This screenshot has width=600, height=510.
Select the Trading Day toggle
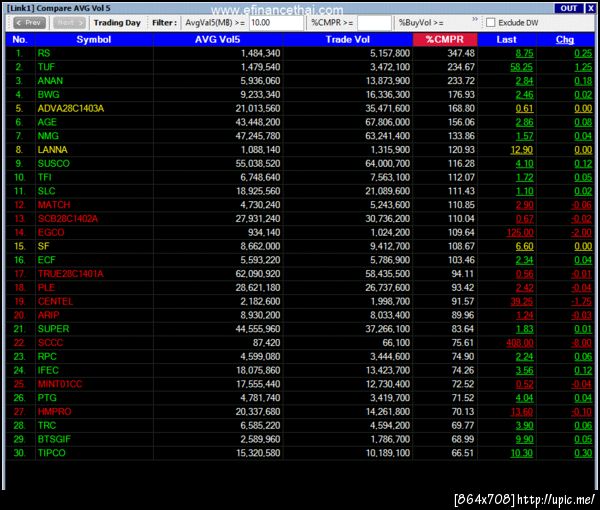point(117,23)
